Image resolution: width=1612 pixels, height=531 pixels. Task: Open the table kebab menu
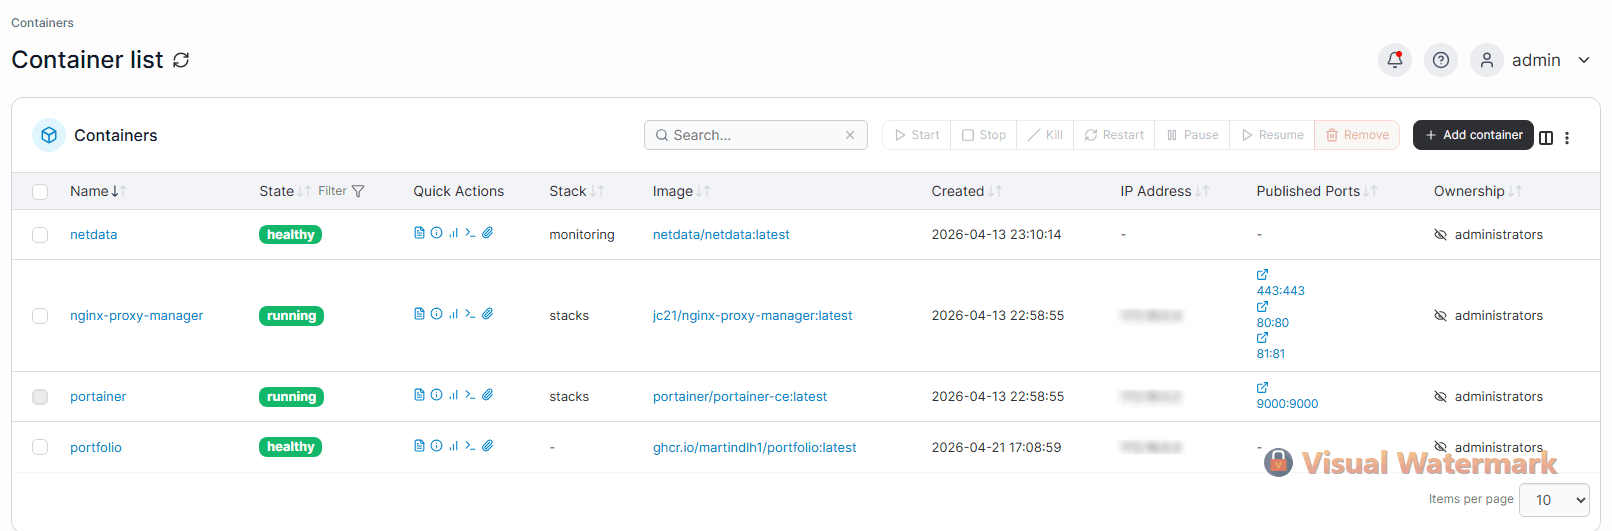1567,138
